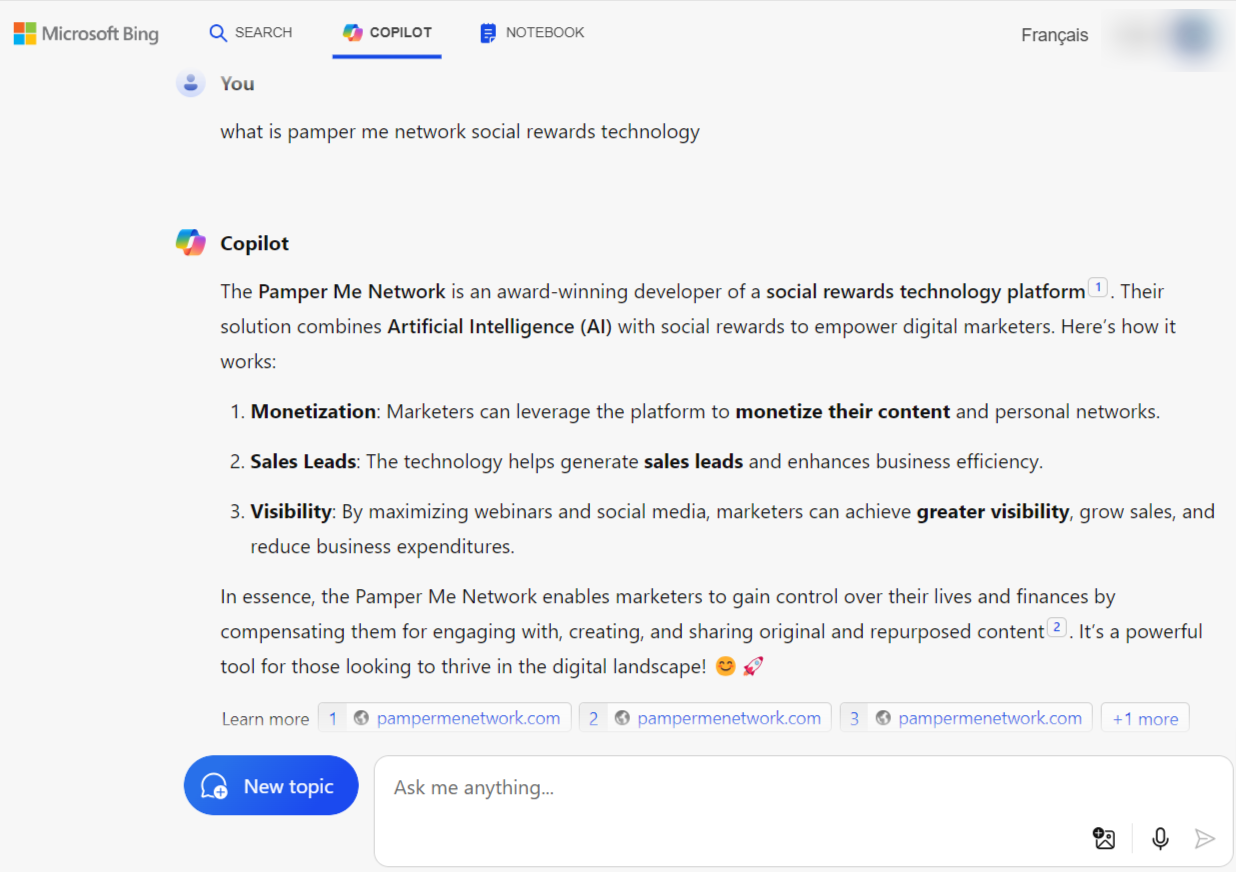1236x872 pixels.
Task: Open source link 2 pampermenetwork.com
Action: click(705, 718)
